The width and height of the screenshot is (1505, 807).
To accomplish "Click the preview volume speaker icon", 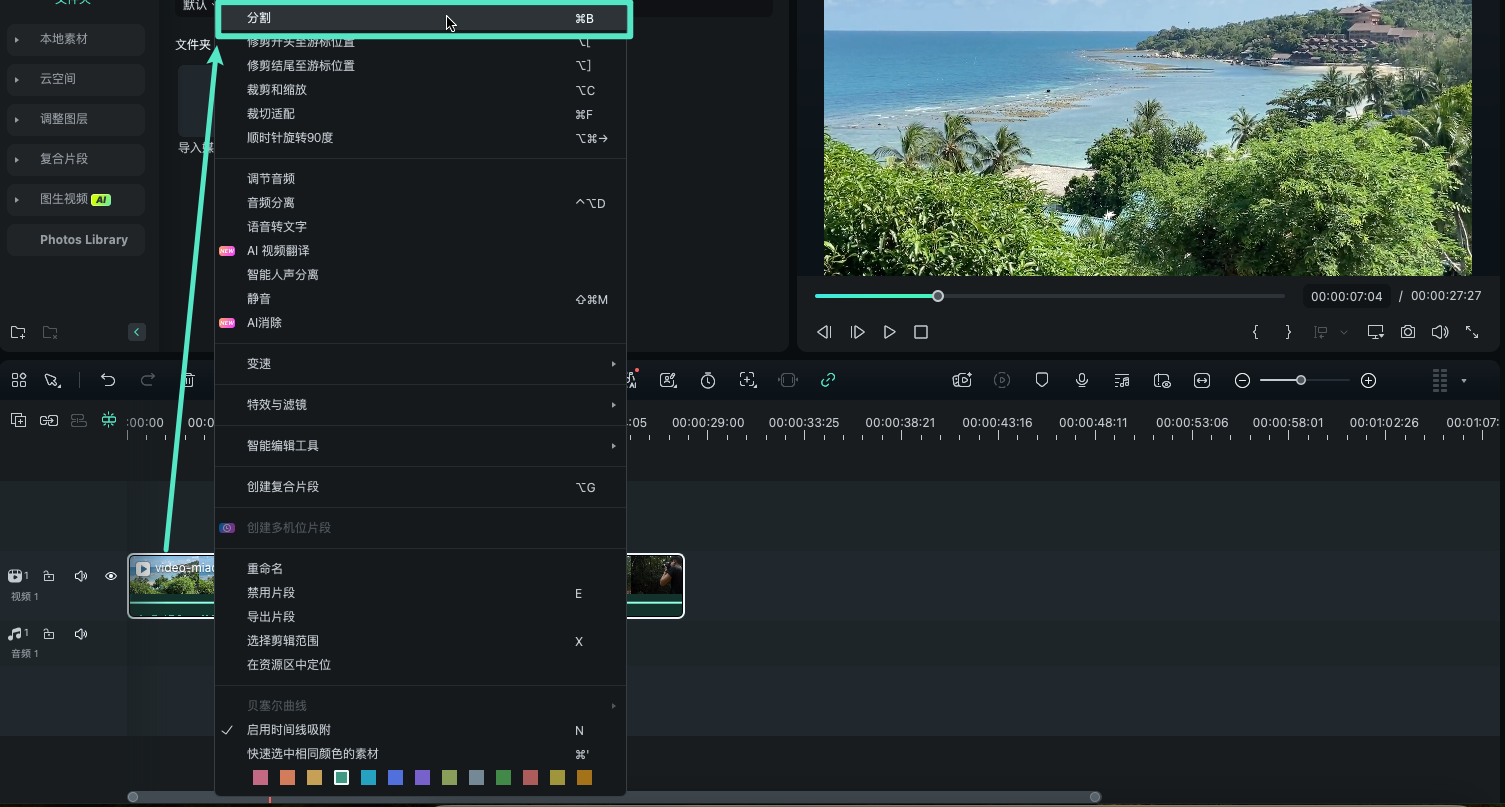I will [x=1440, y=332].
